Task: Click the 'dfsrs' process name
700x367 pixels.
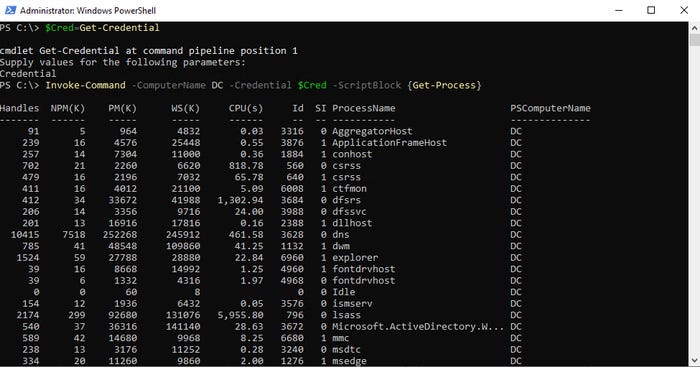Action: coord(346,200)
